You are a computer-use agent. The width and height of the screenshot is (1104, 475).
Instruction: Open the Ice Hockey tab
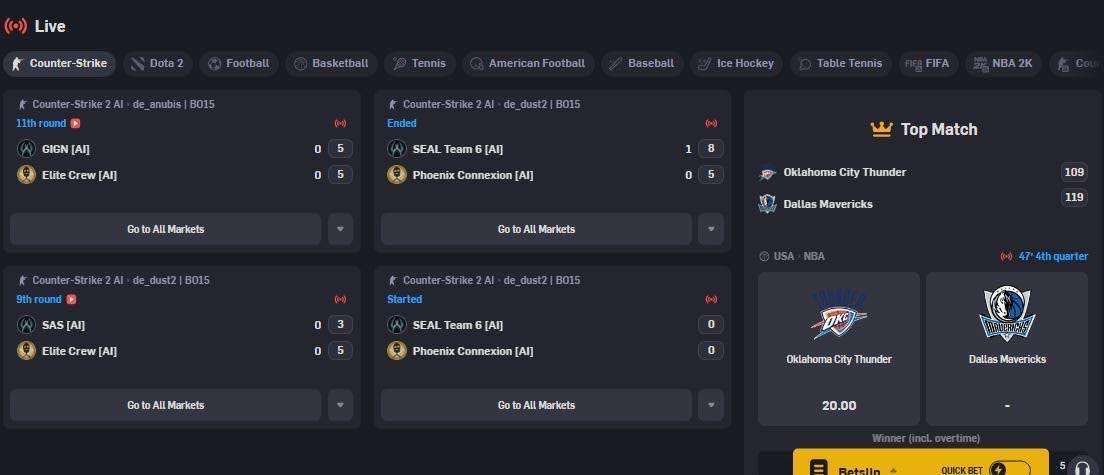(736, 64)
